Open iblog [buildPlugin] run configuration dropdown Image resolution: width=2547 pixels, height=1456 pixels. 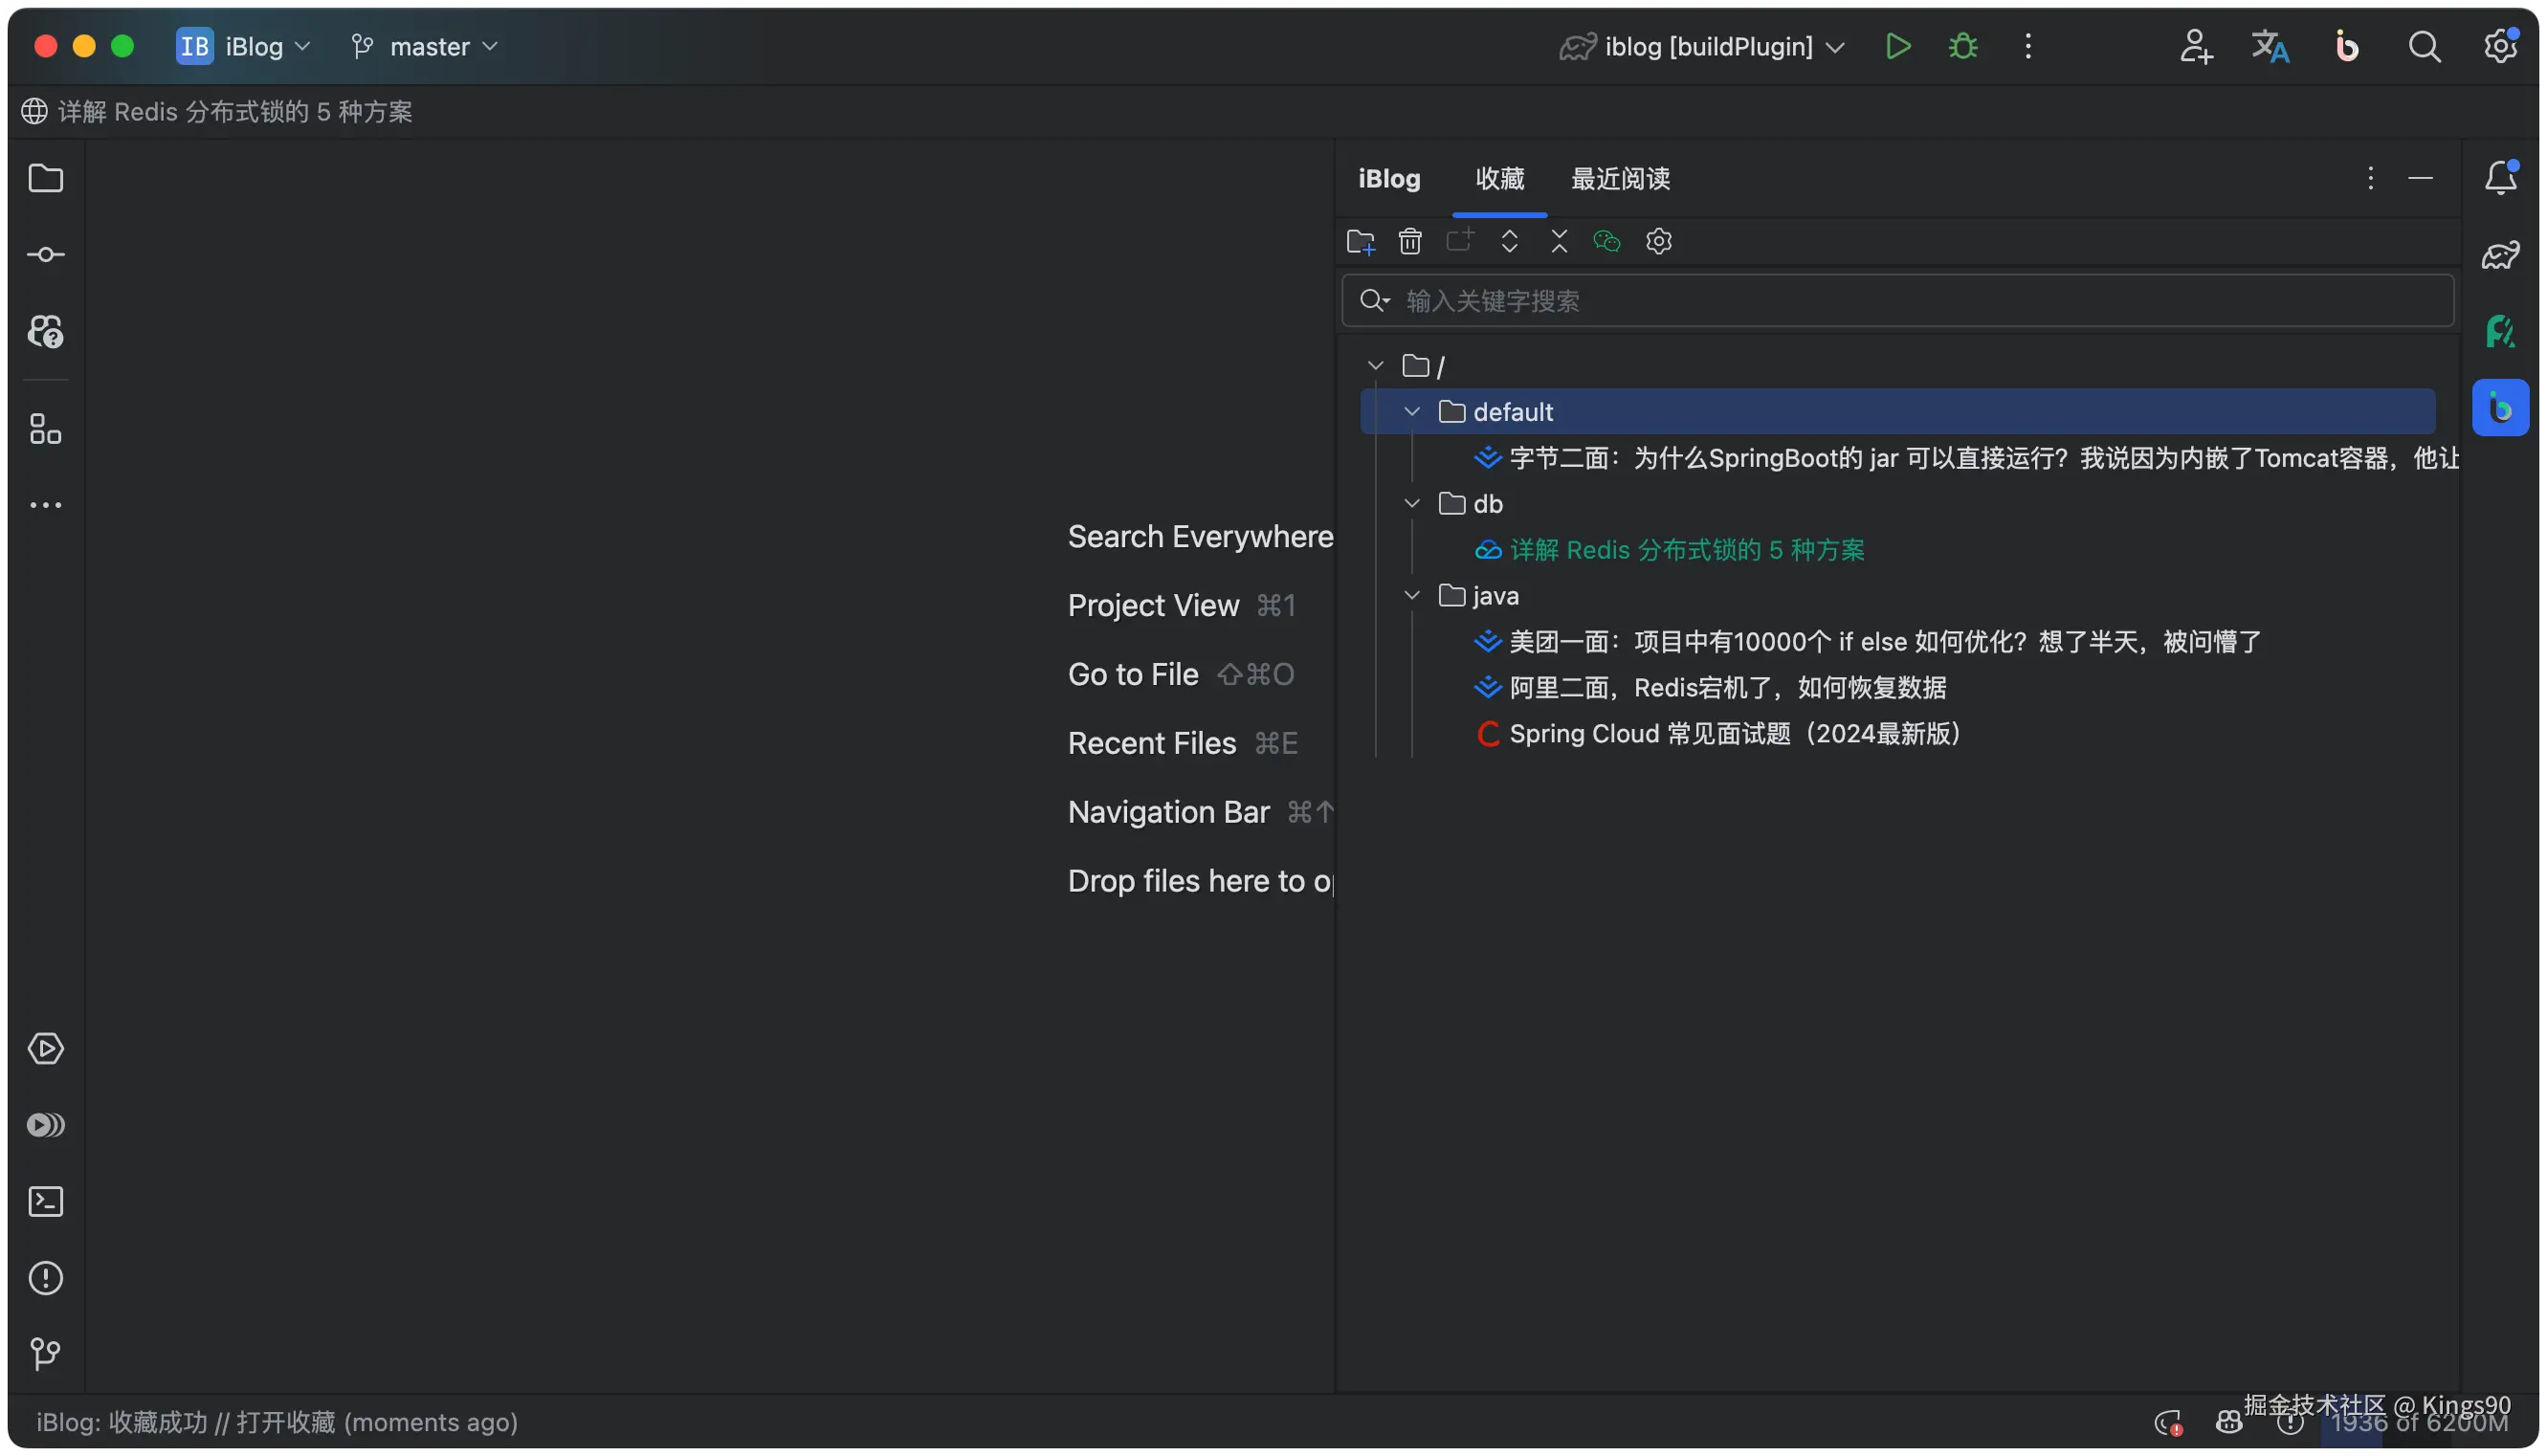point(1708,46)
